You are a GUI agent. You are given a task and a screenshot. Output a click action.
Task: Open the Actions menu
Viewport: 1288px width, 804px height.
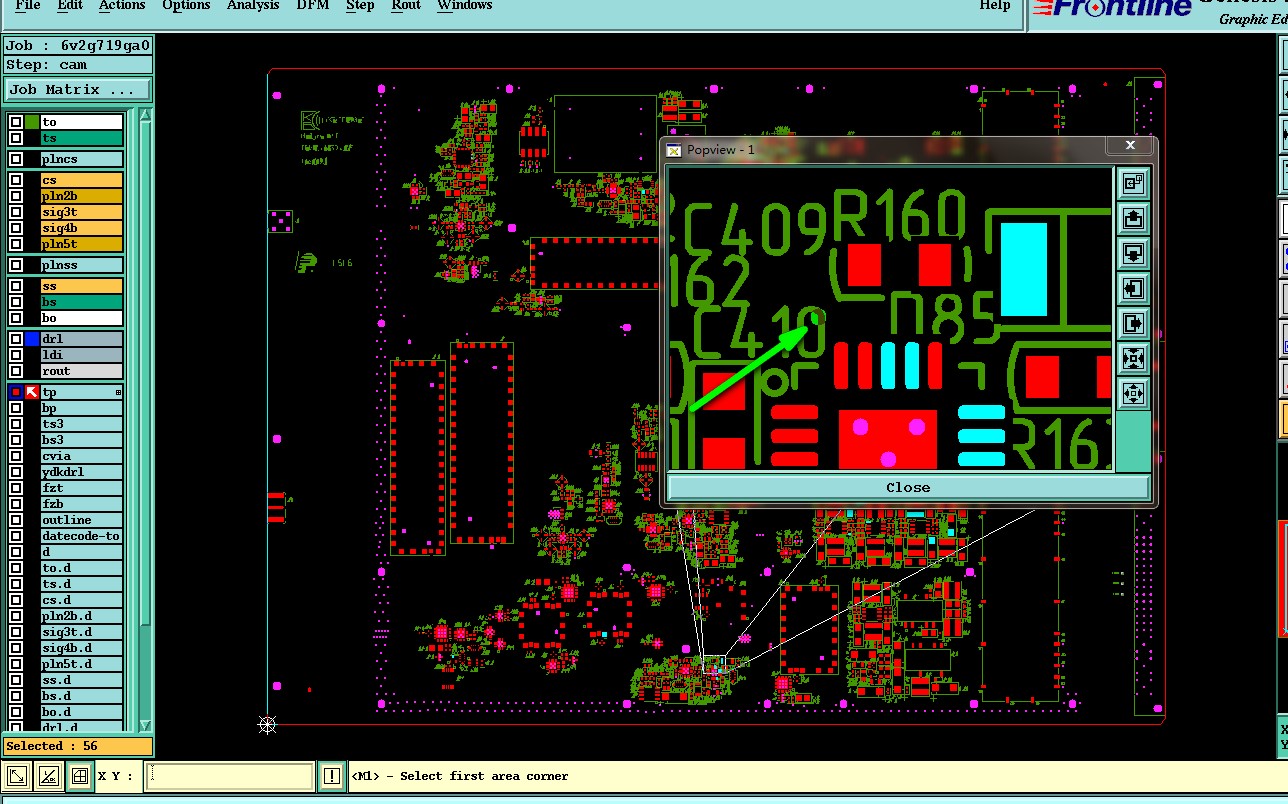[122, 6]
